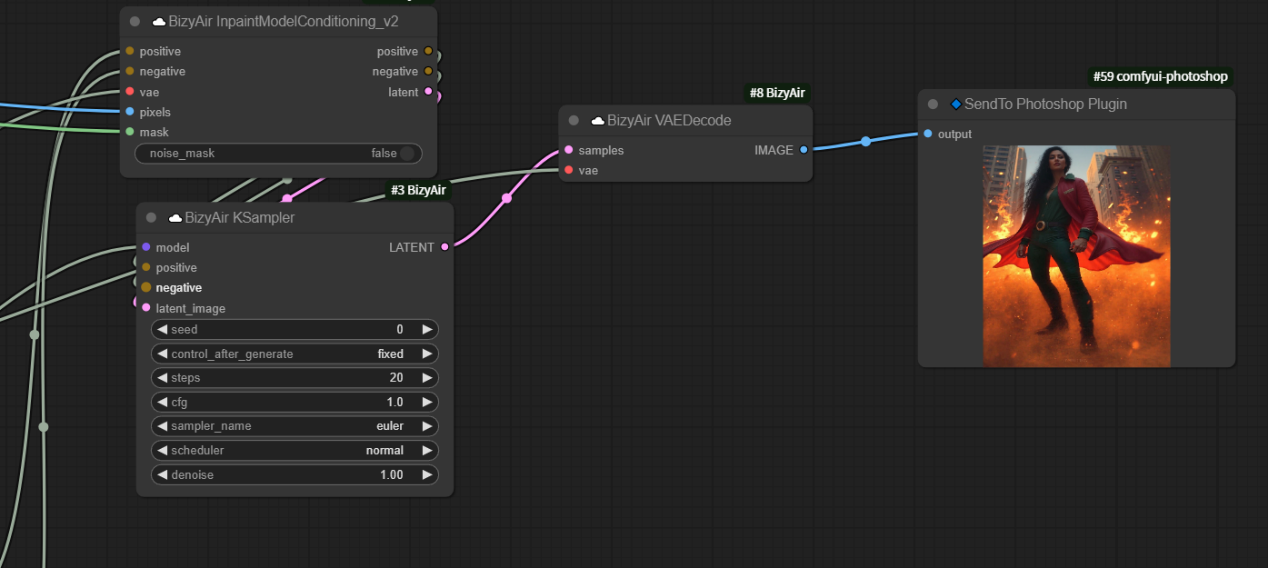Toggle the noise_mask switch

406,153
